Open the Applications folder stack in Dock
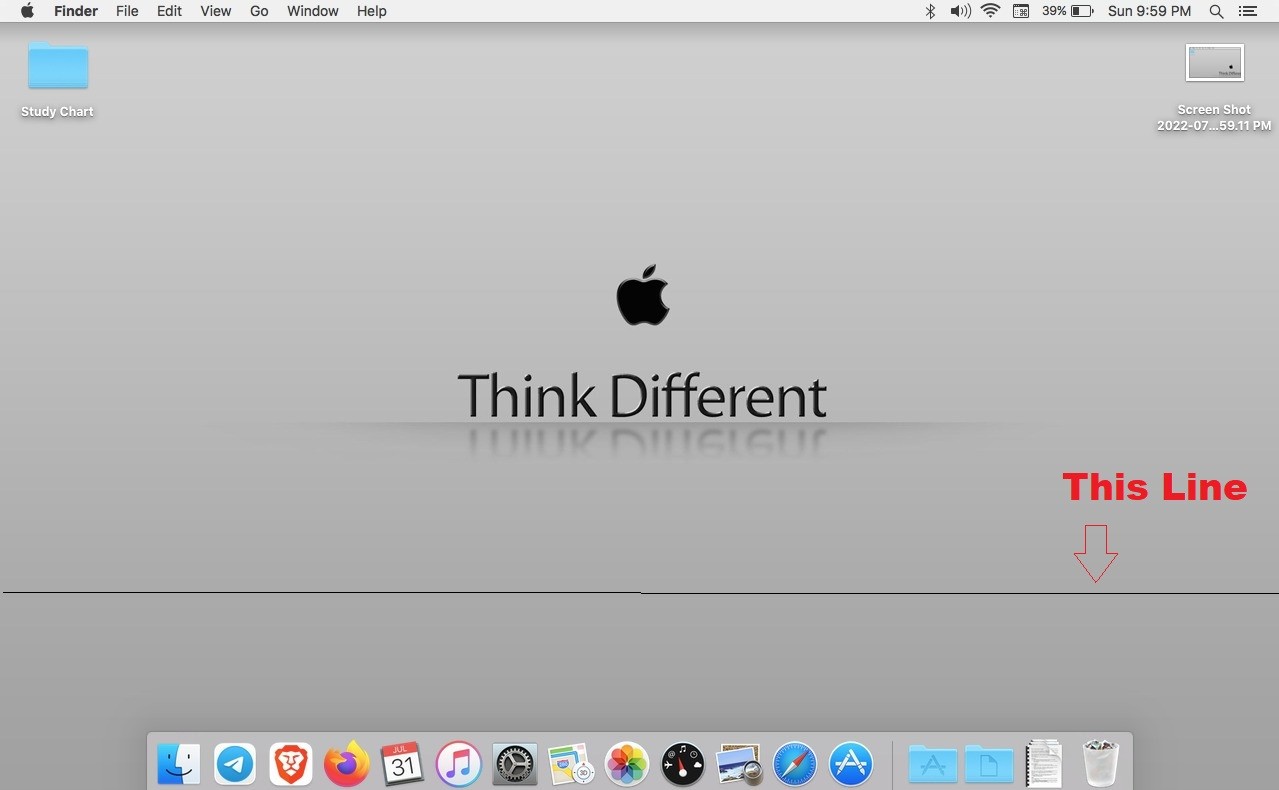 (x=933, y=765)
